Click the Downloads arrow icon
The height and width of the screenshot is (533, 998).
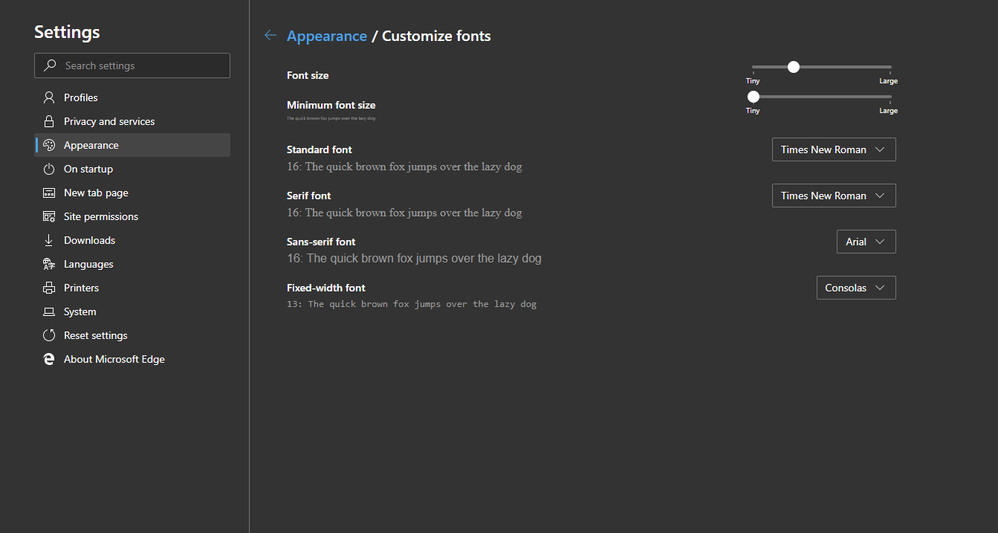point(48,240)
